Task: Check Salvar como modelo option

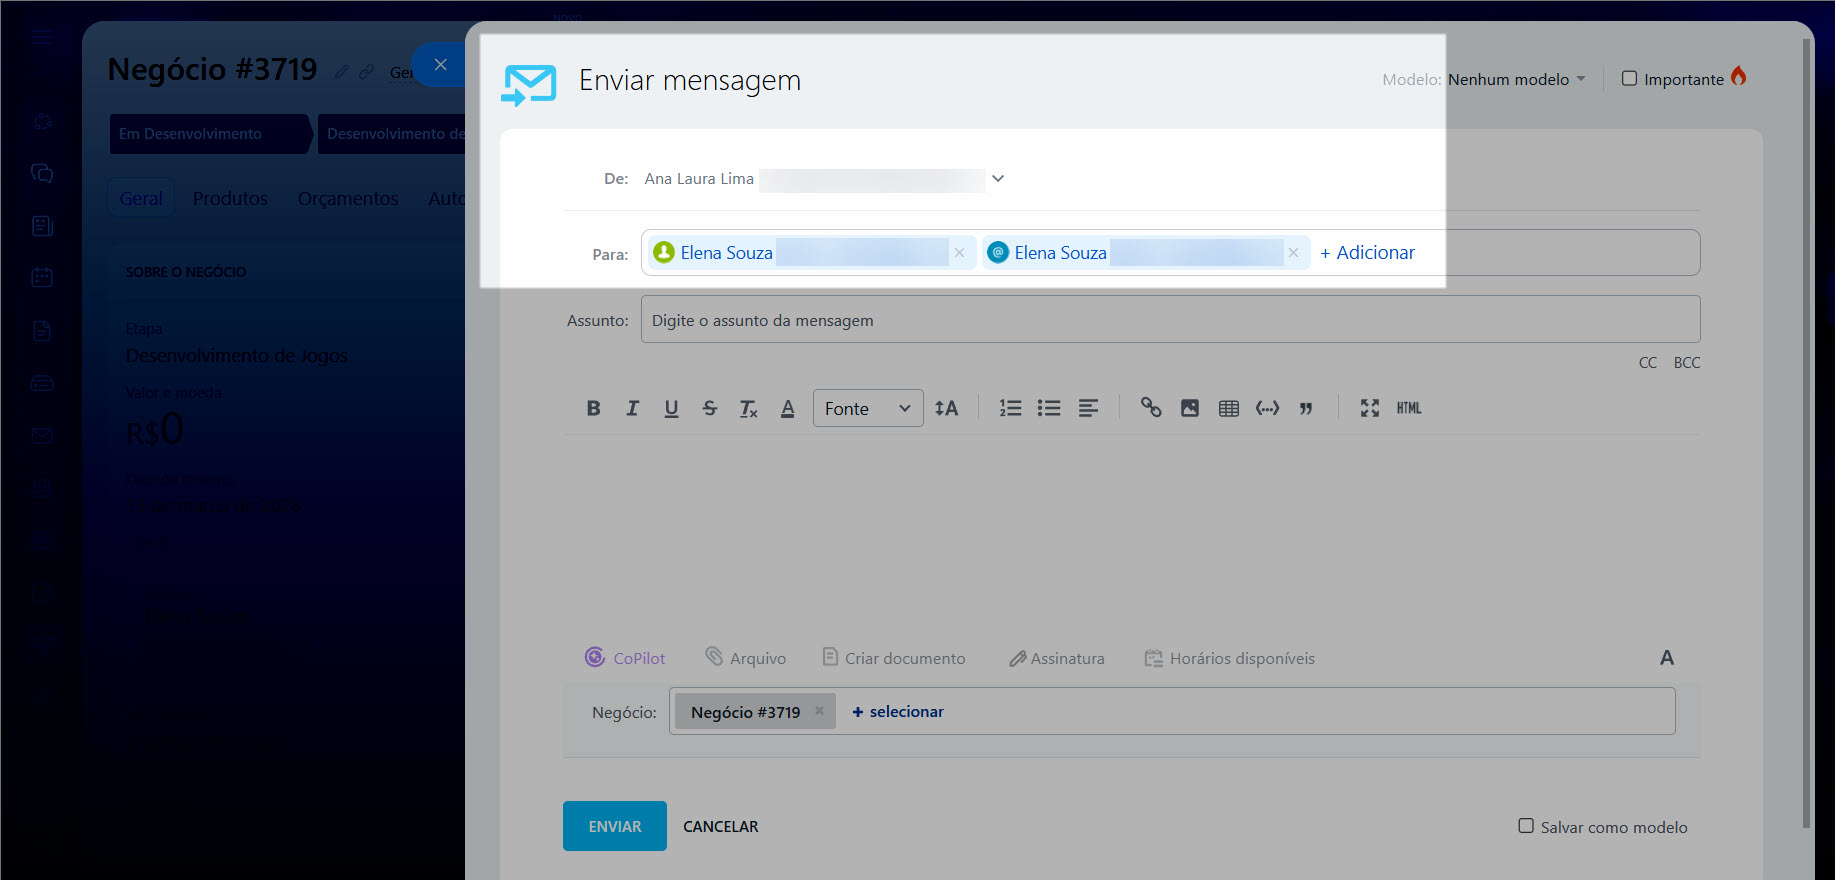Action: pyautogui.click(x=1526, y=826)
